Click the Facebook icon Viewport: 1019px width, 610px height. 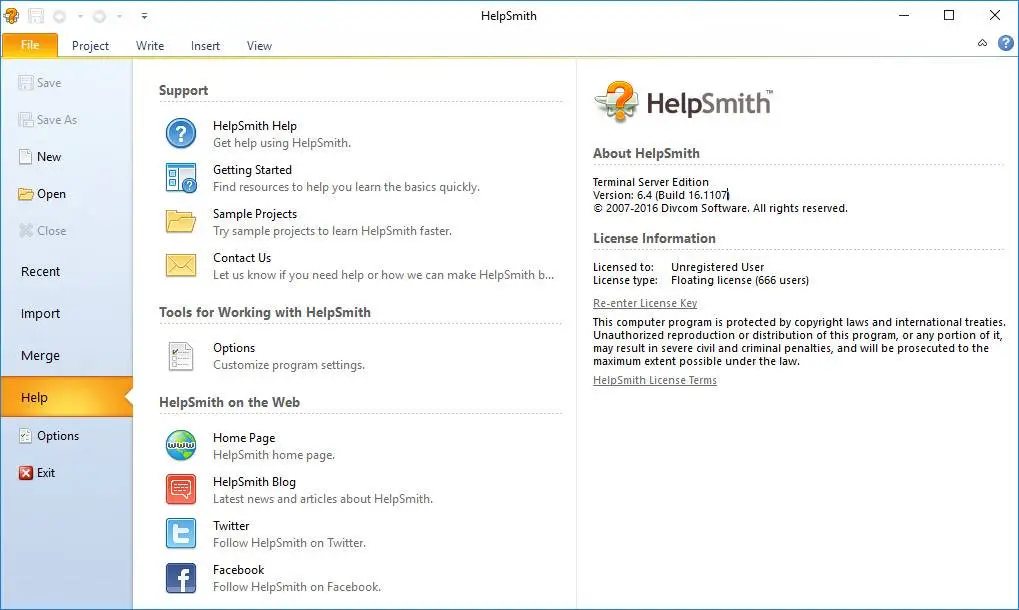pyautogui.click(x=181, y=578)
